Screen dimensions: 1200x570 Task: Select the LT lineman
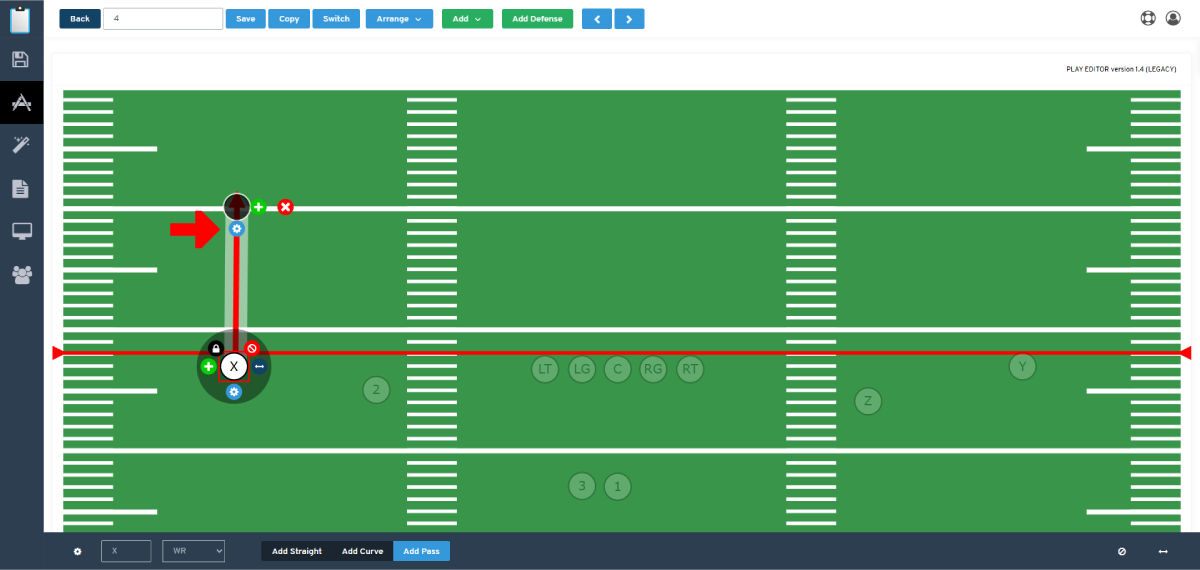coord(545,369)
